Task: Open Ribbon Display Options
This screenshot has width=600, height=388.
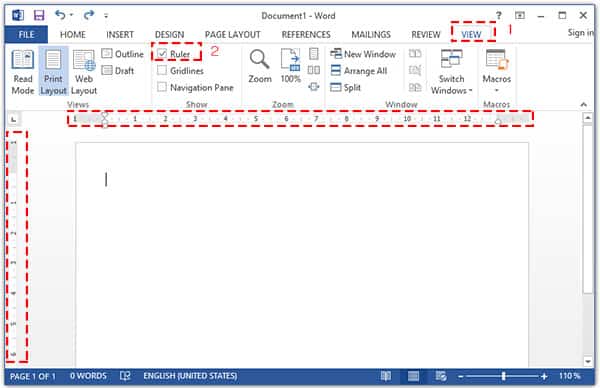Action: (520, 16)
